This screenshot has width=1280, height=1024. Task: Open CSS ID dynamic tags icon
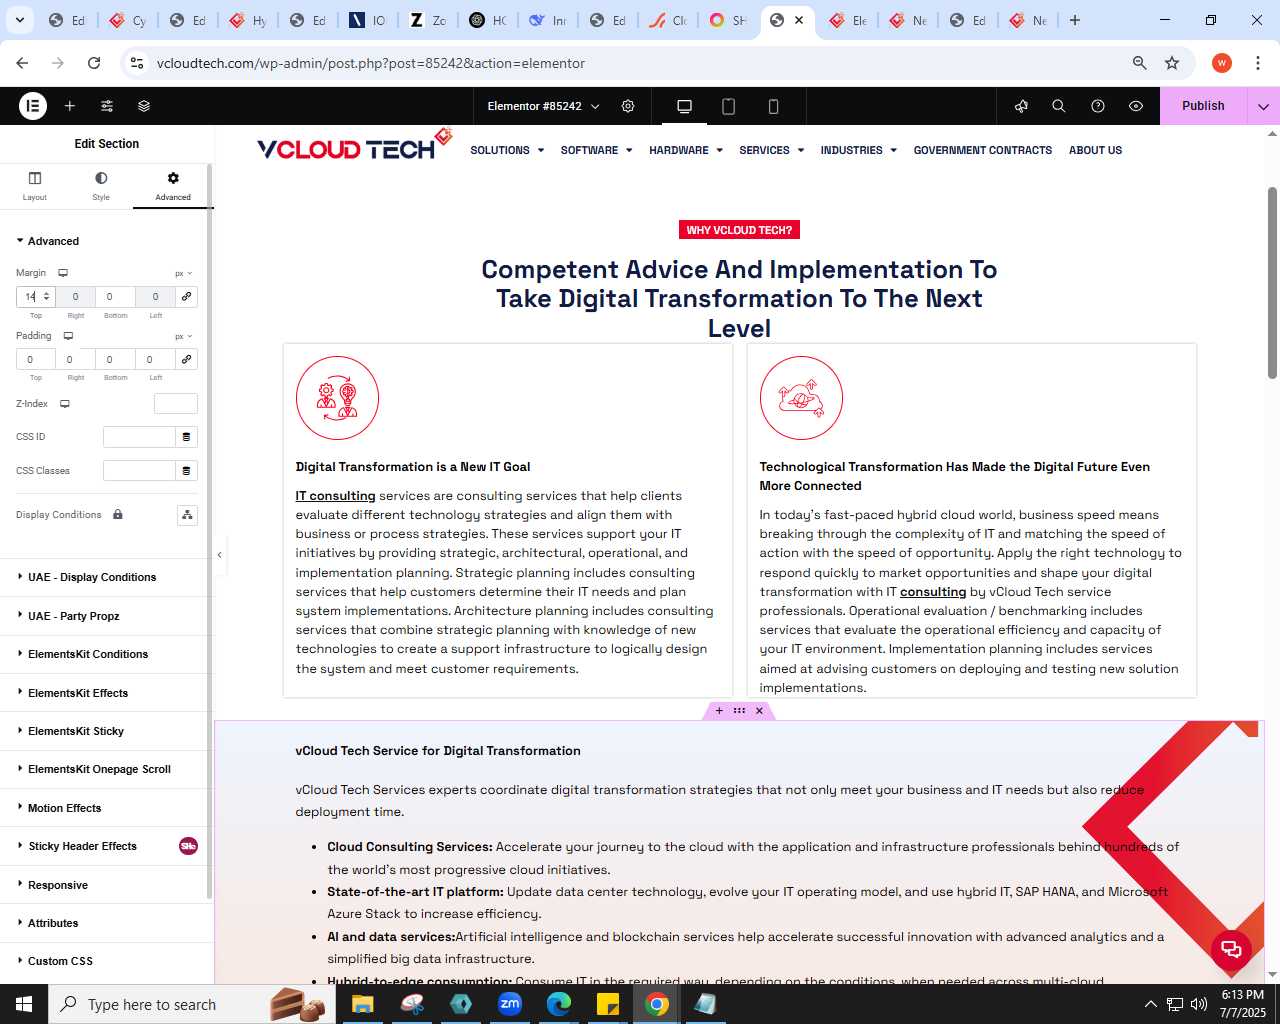coord(186,437)
